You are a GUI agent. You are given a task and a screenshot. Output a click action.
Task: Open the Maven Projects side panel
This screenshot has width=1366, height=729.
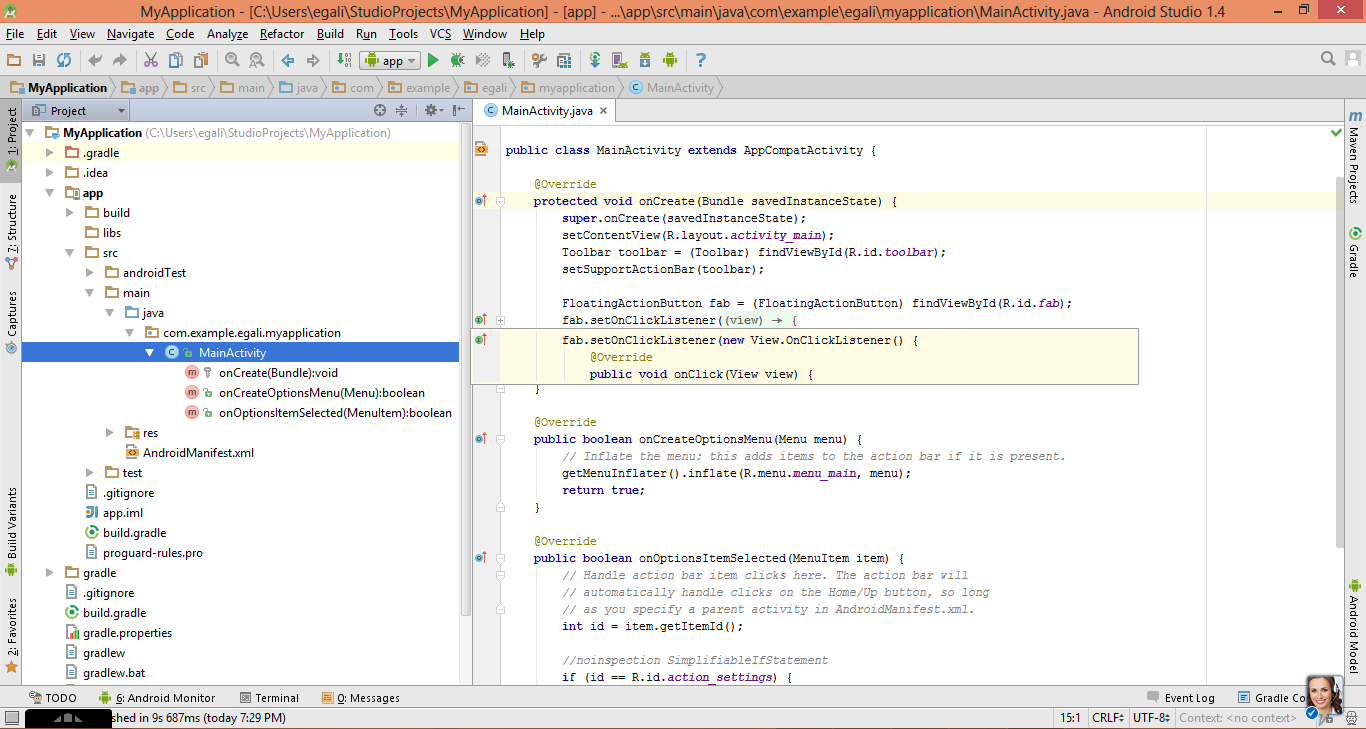pos(1354,155)
